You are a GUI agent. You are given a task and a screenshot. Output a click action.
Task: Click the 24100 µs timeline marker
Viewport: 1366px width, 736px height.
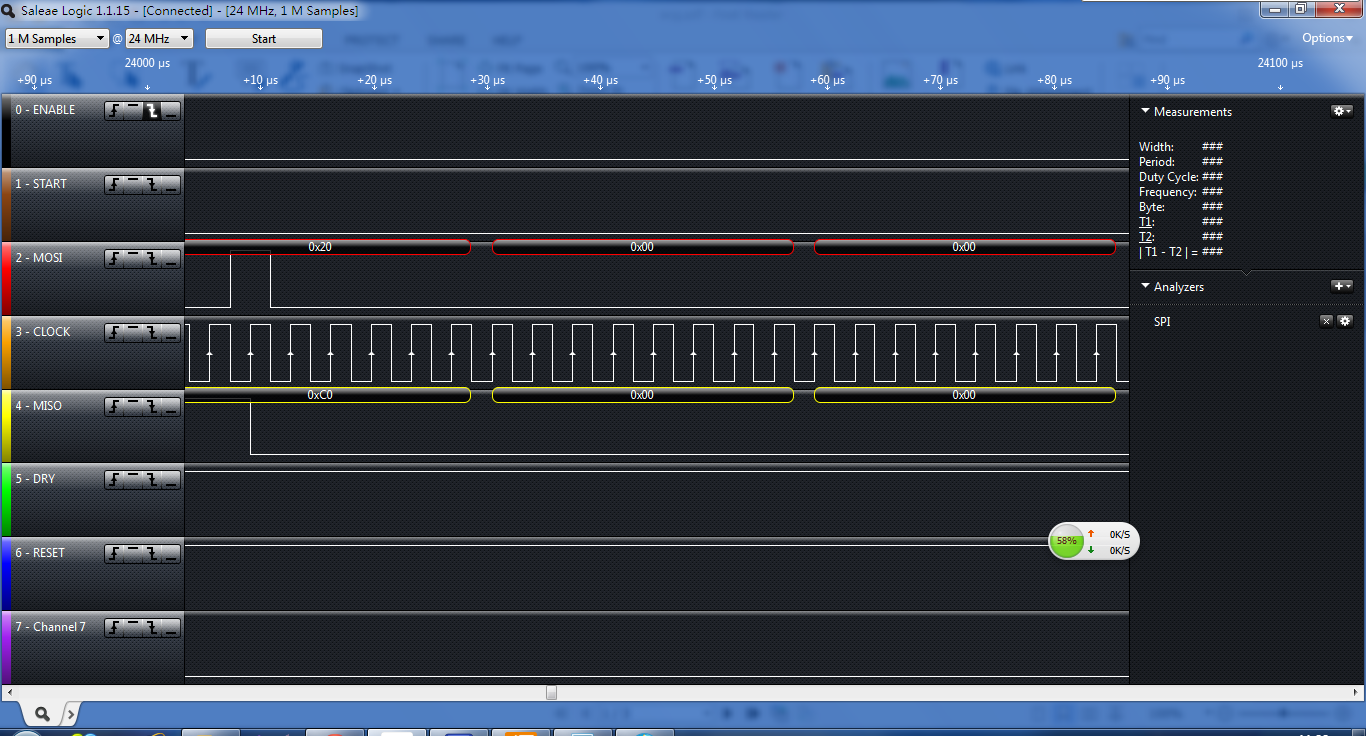1280,63
